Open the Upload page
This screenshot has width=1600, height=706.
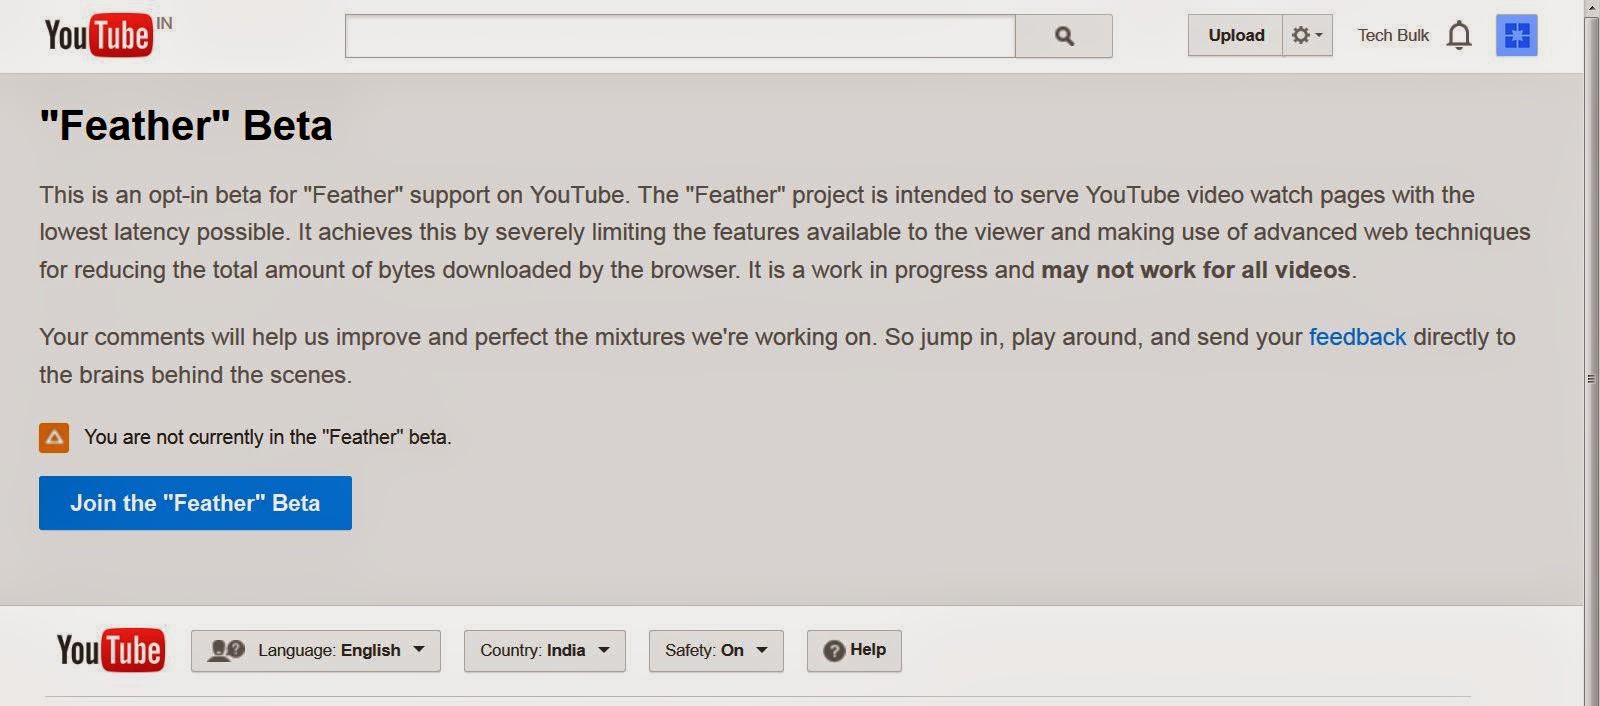1236,35
